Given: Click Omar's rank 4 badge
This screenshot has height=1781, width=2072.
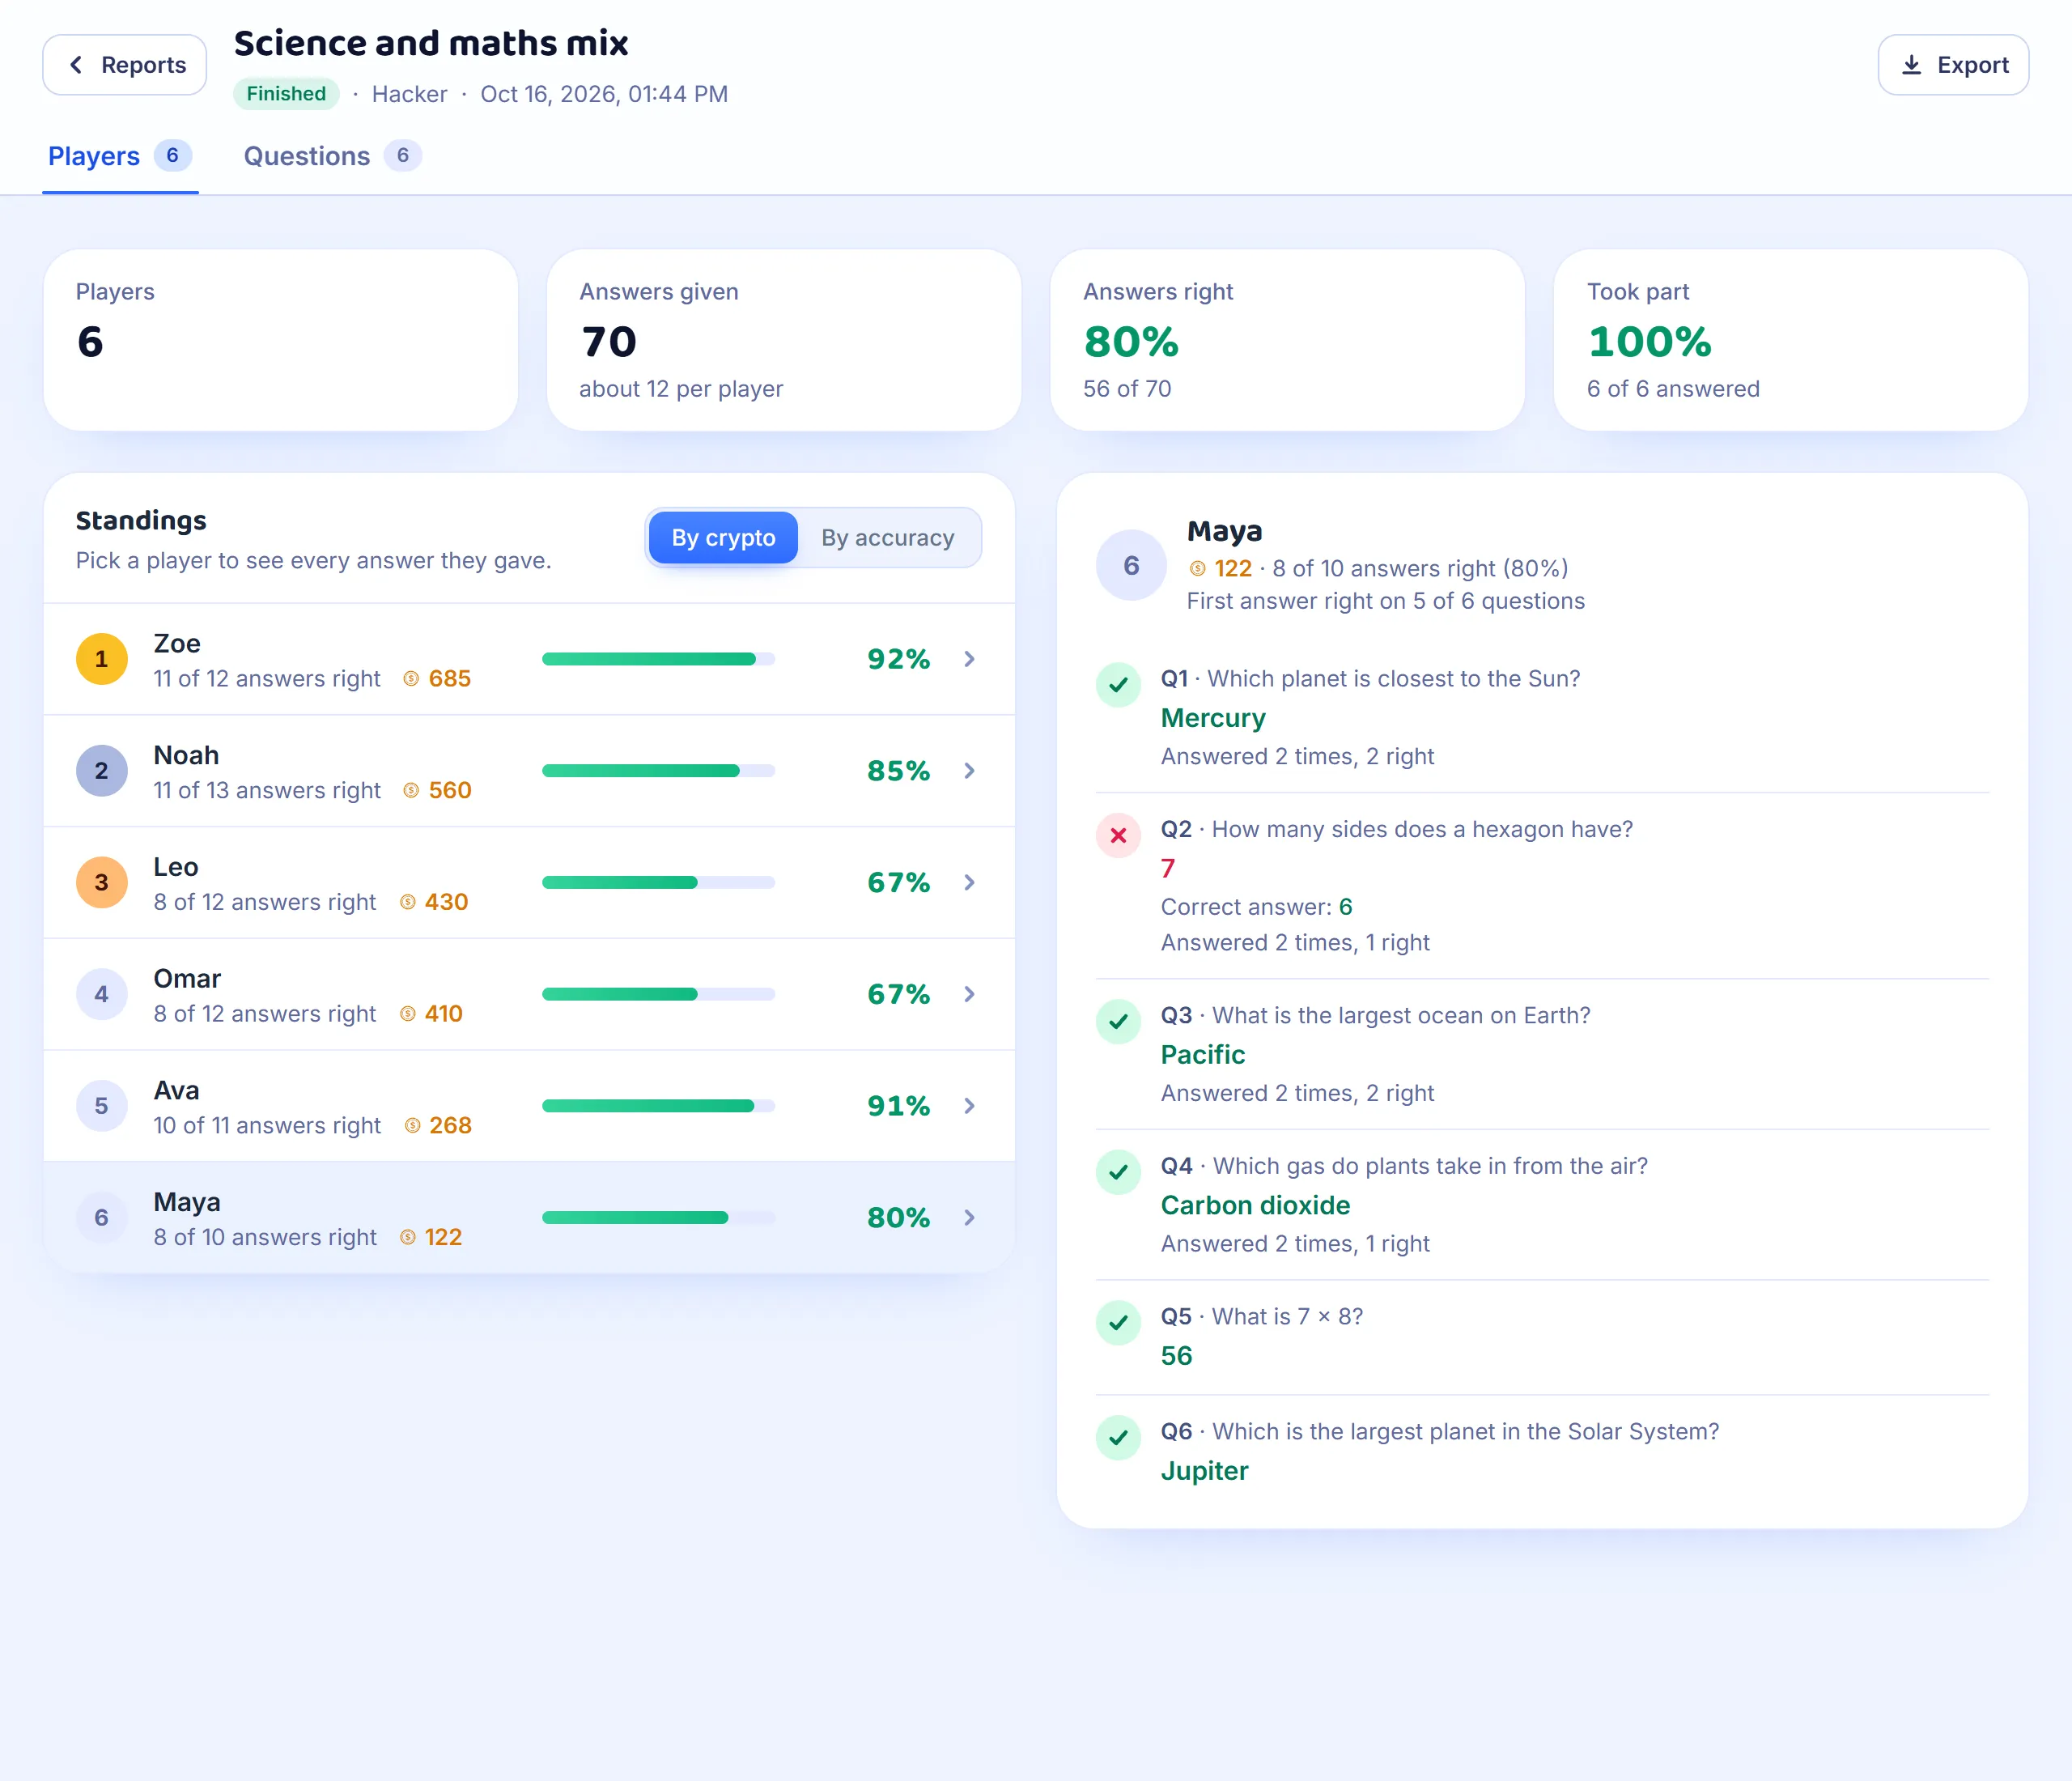Looking at the screenshot, I should click(102, 994).
